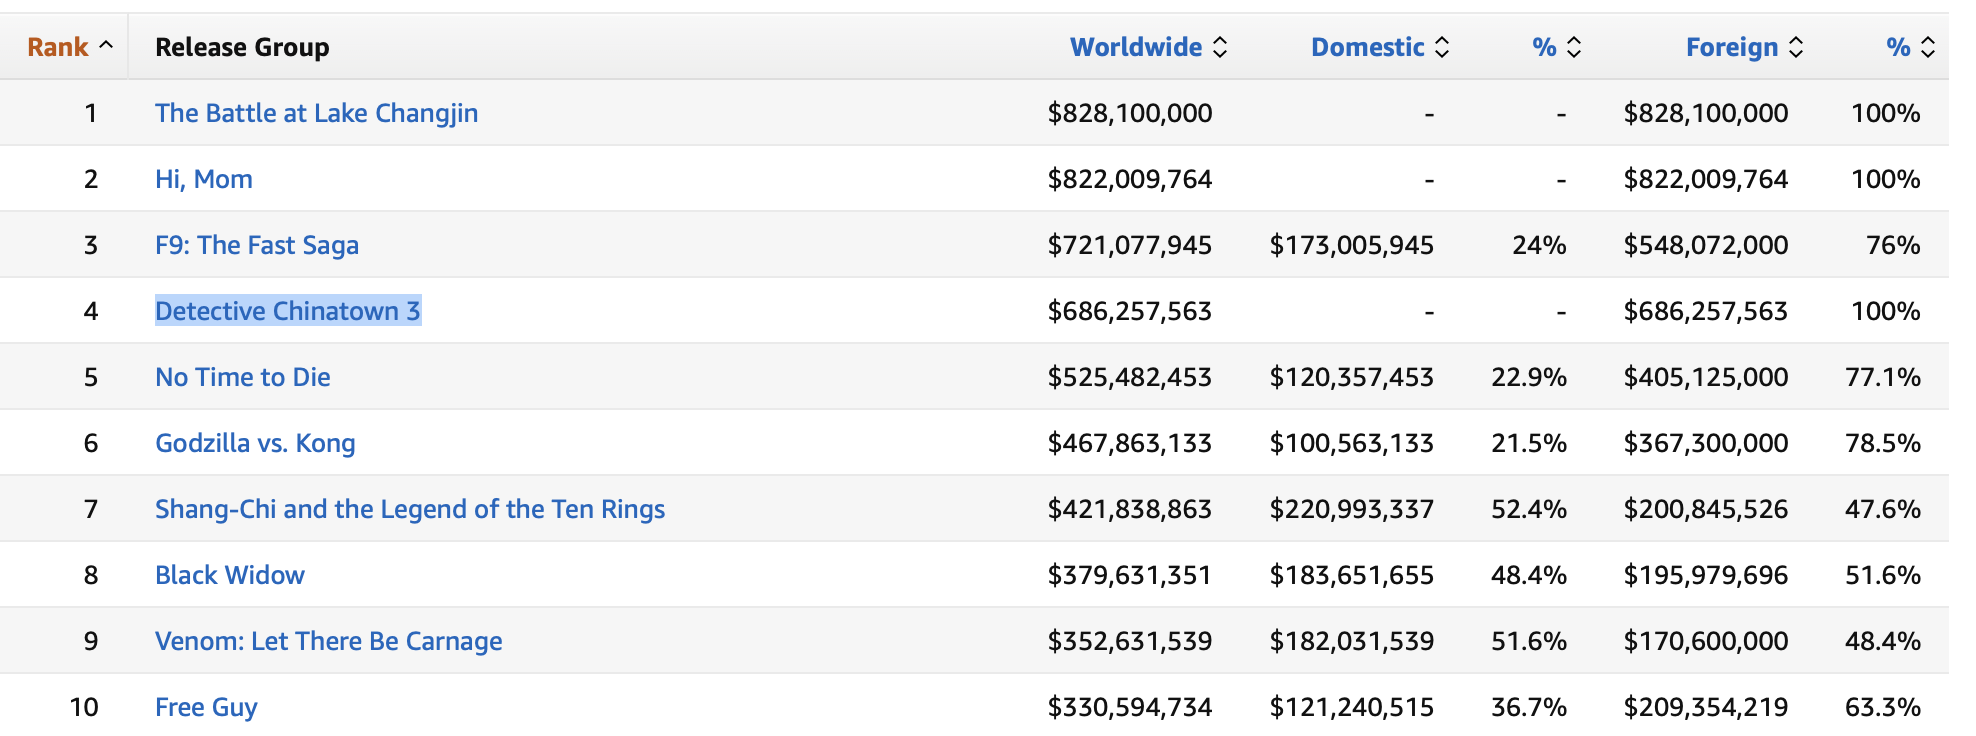
Task: Click the Release Group column header
Action: point(242,47)
